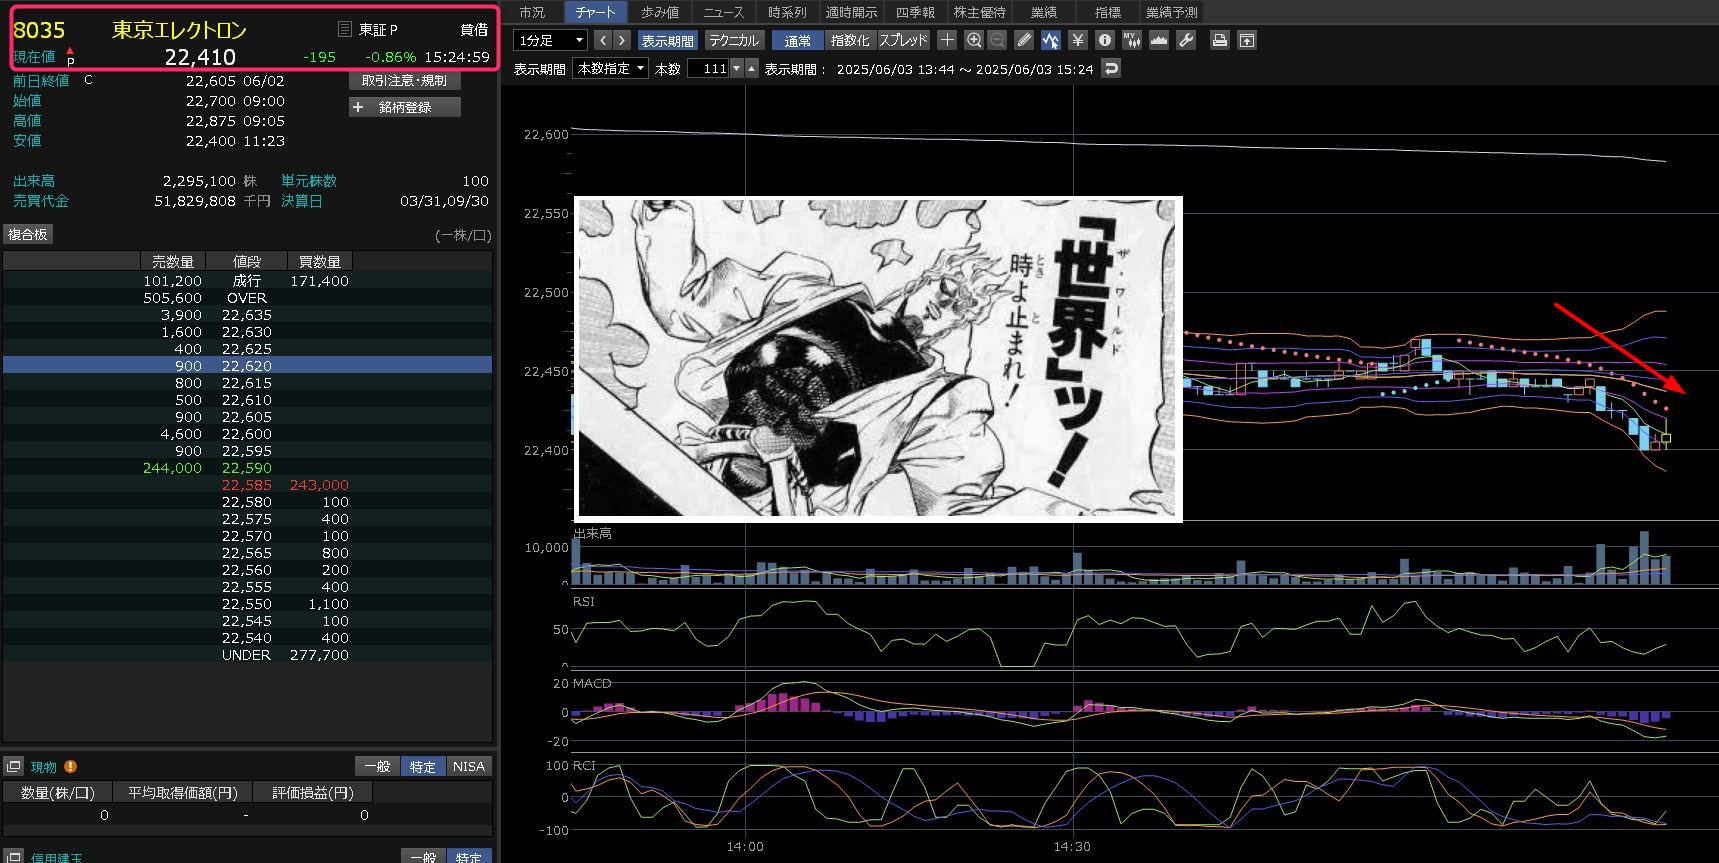Viewport: 1719px width, 863px height.
Task: Decrease bar count with down stepper
Action: [737, 68]
